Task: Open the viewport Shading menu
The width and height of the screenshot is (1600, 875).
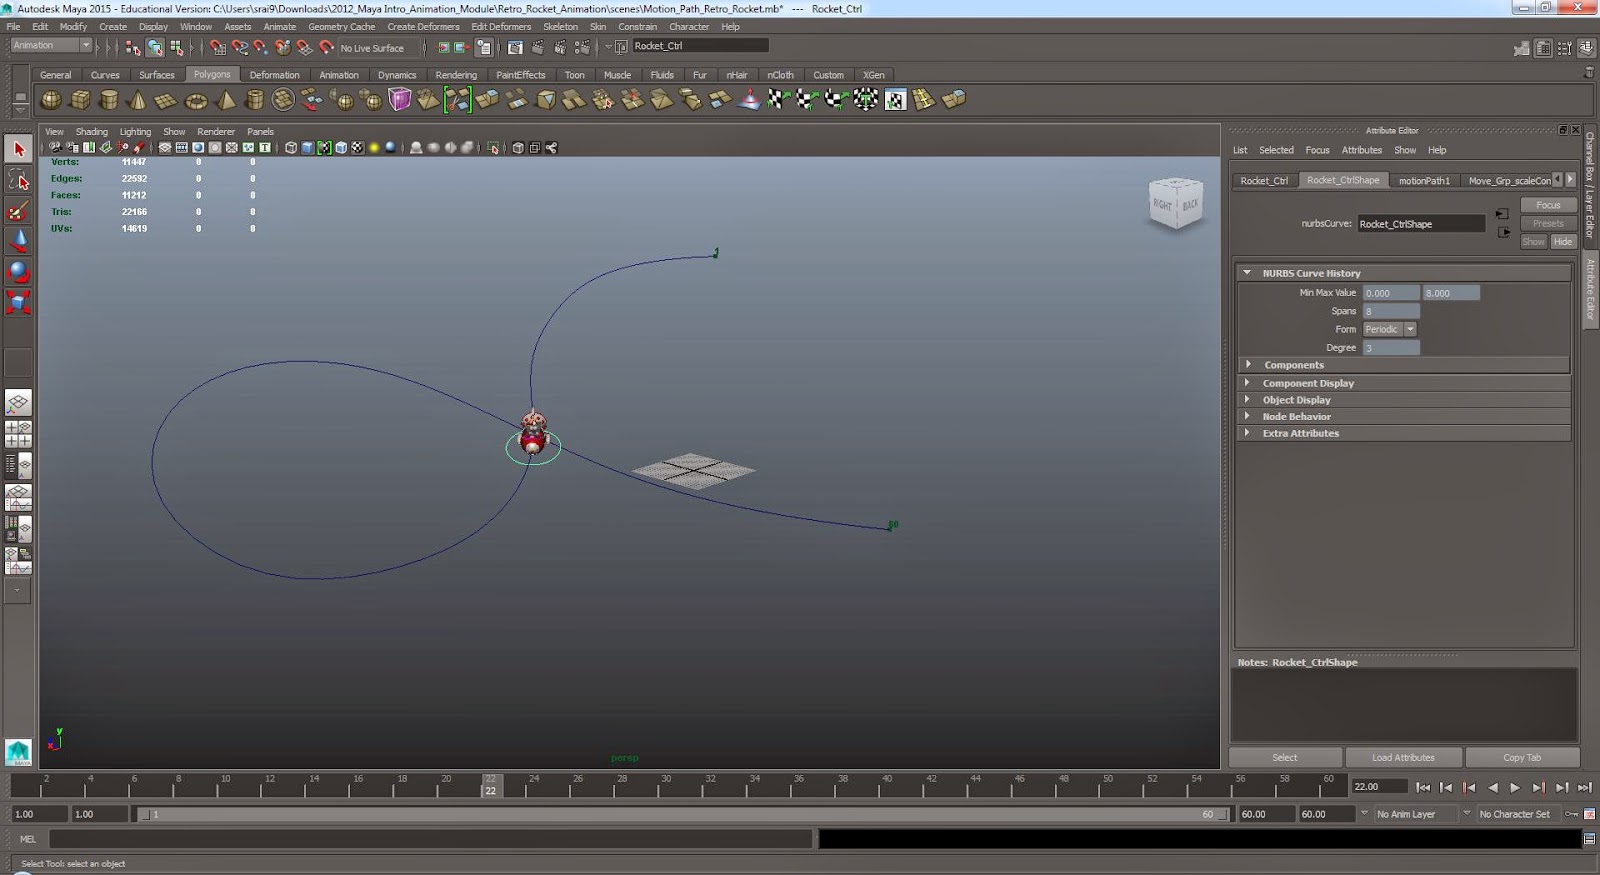Action: [91, 132]
